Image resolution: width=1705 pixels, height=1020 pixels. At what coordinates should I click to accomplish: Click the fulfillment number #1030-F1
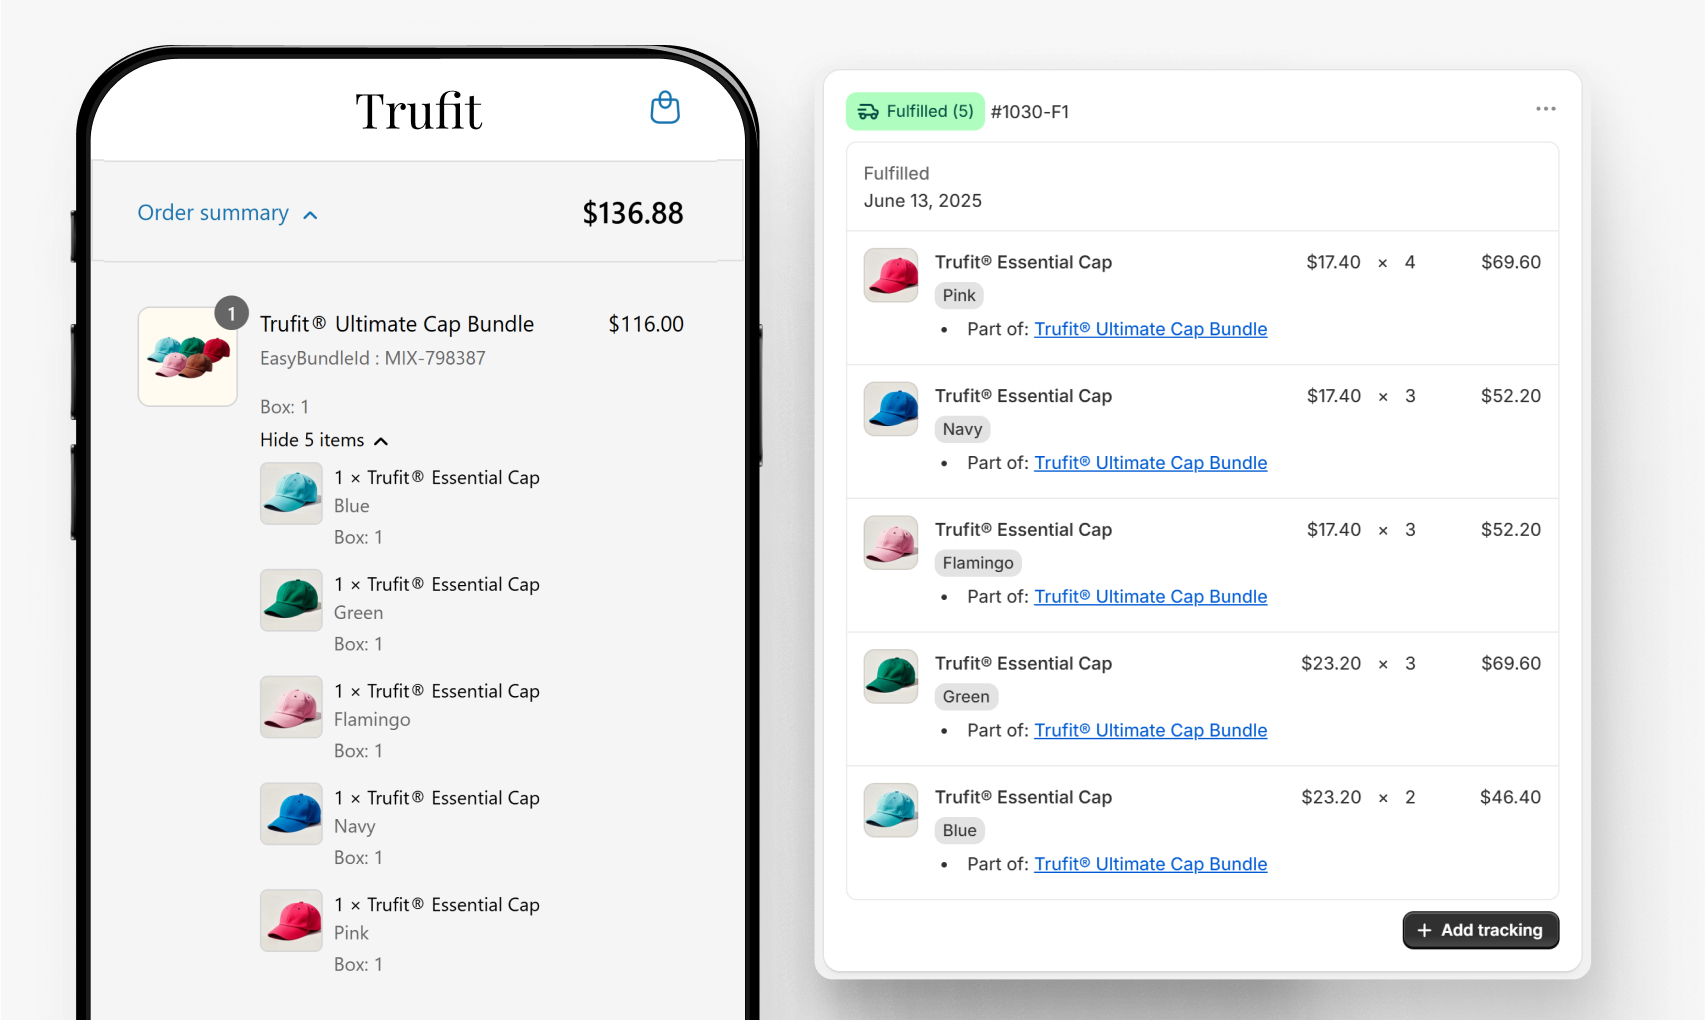click(x=1030, y=112)
